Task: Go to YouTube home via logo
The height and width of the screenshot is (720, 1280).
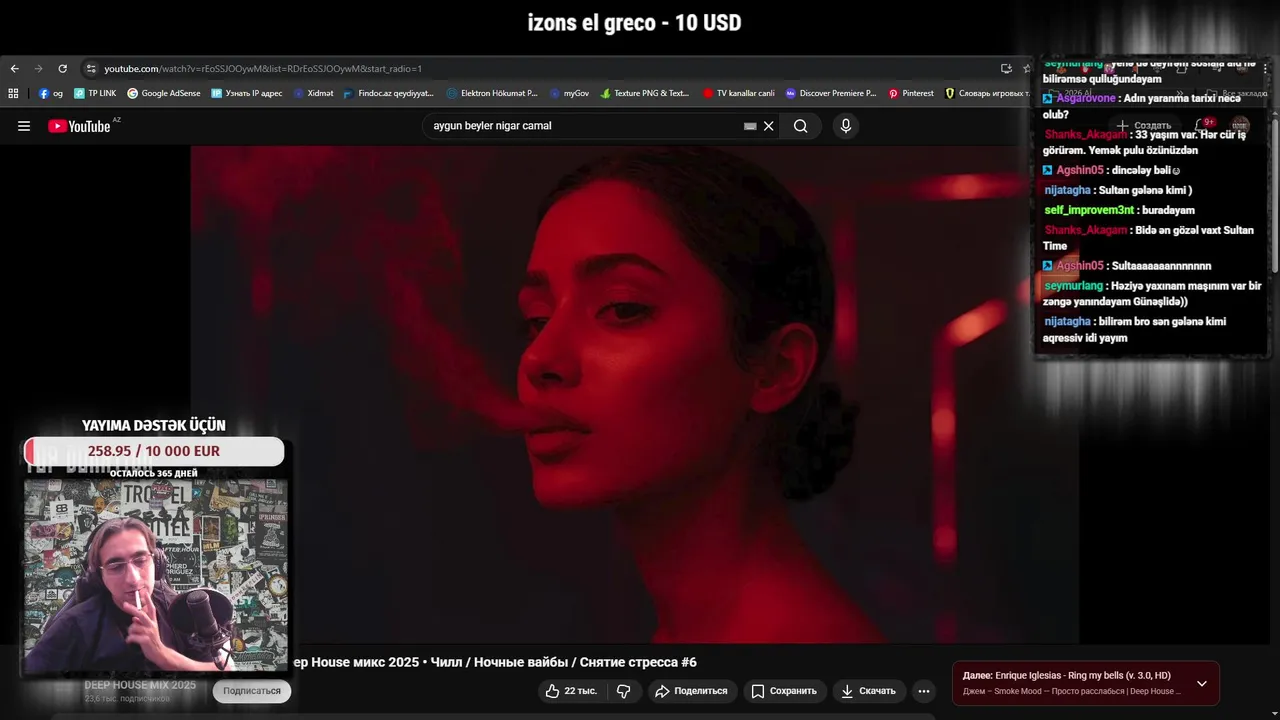Action: coord(80,126)
